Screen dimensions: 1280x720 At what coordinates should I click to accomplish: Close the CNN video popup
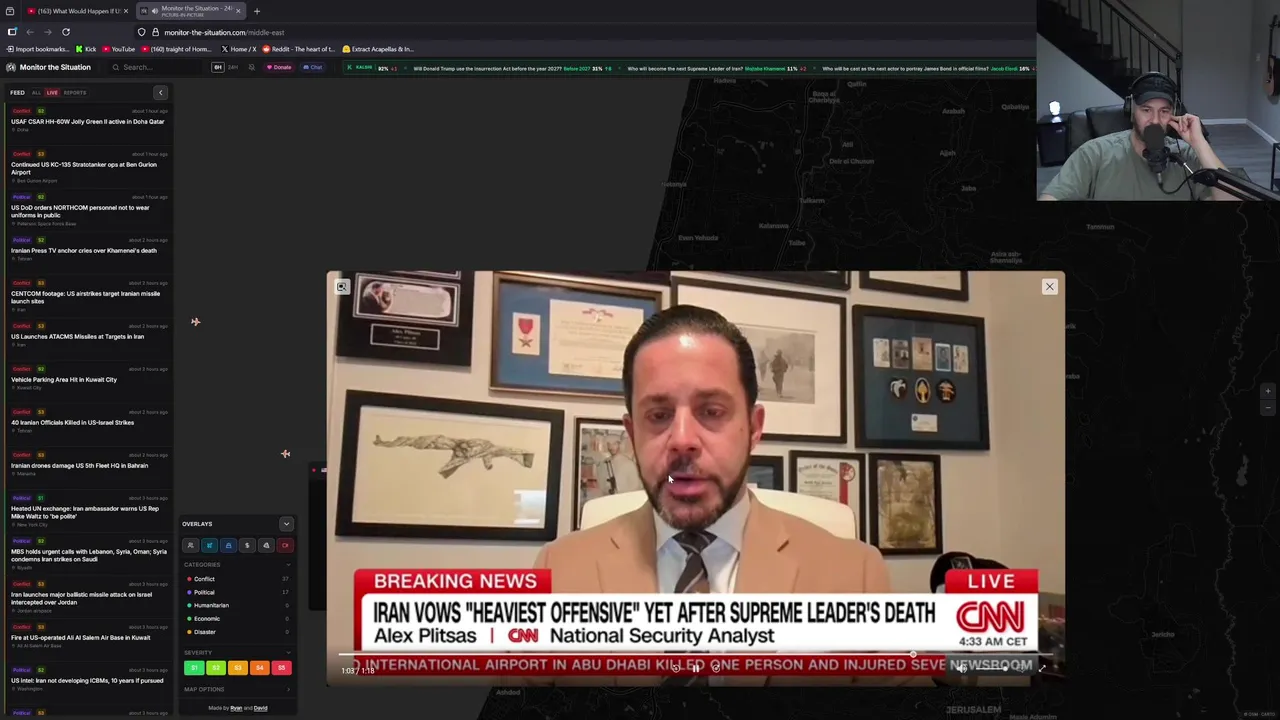[1049, 287]
